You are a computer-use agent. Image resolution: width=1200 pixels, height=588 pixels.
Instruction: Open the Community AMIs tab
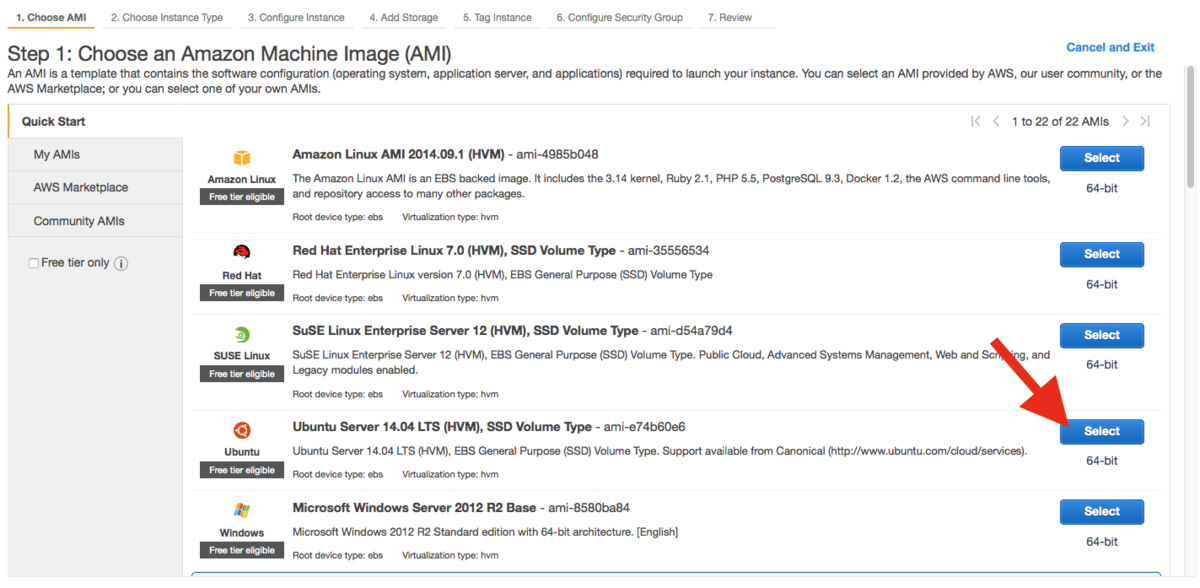click(79, 221)
